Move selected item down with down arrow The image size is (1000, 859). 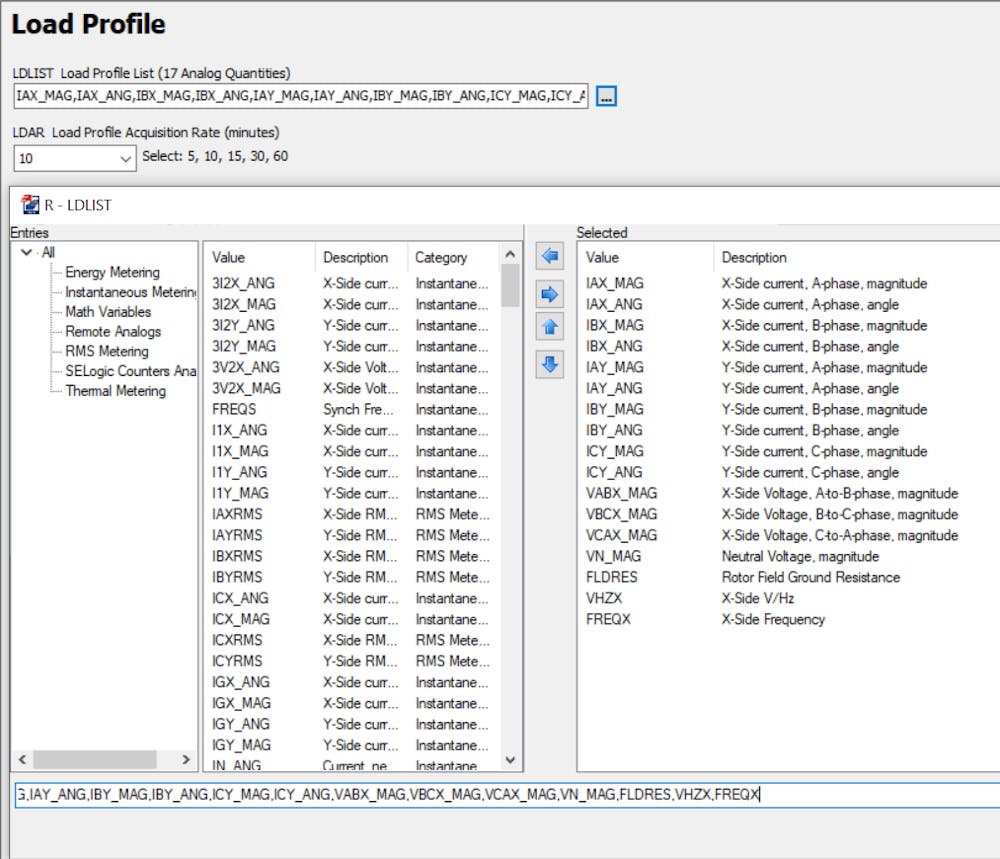point(549,365)
